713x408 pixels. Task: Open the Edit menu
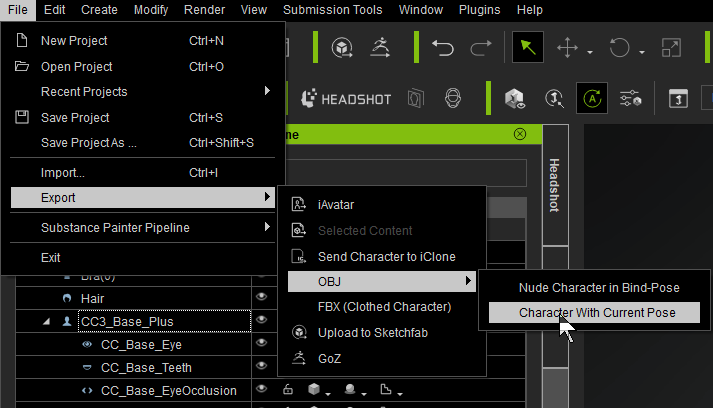tap(55, 10)
